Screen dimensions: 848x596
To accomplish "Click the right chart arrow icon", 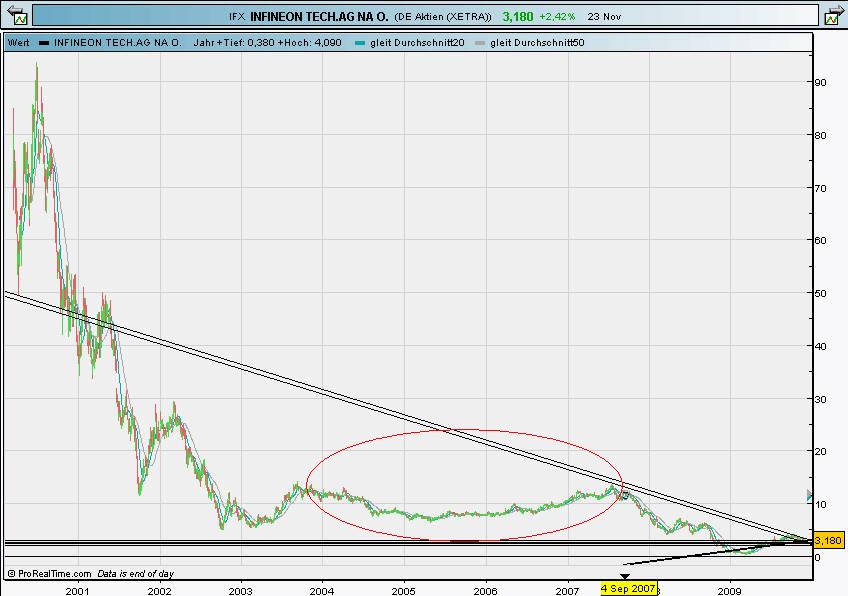I will tap(833, 15).
